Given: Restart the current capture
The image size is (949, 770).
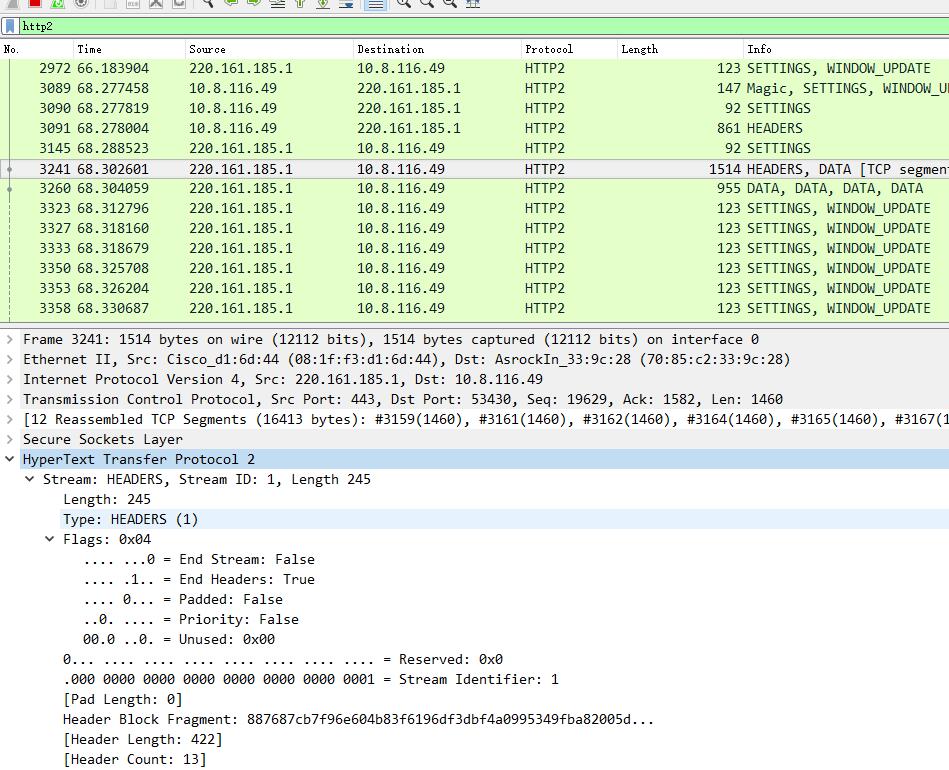Looking at the screenshot, I should click(58, 3).
